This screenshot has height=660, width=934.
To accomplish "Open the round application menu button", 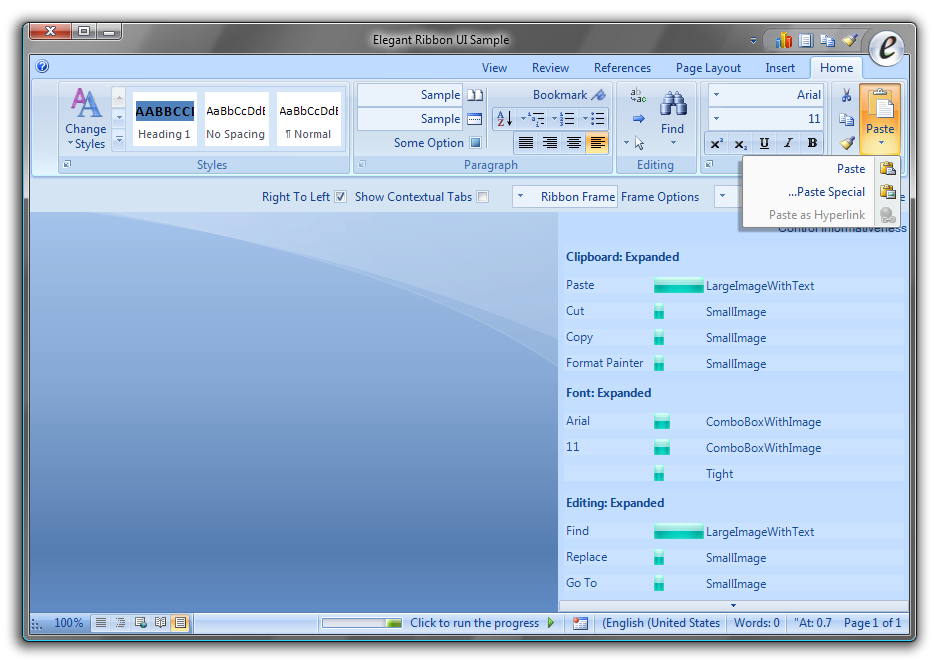I will [886, 47].
